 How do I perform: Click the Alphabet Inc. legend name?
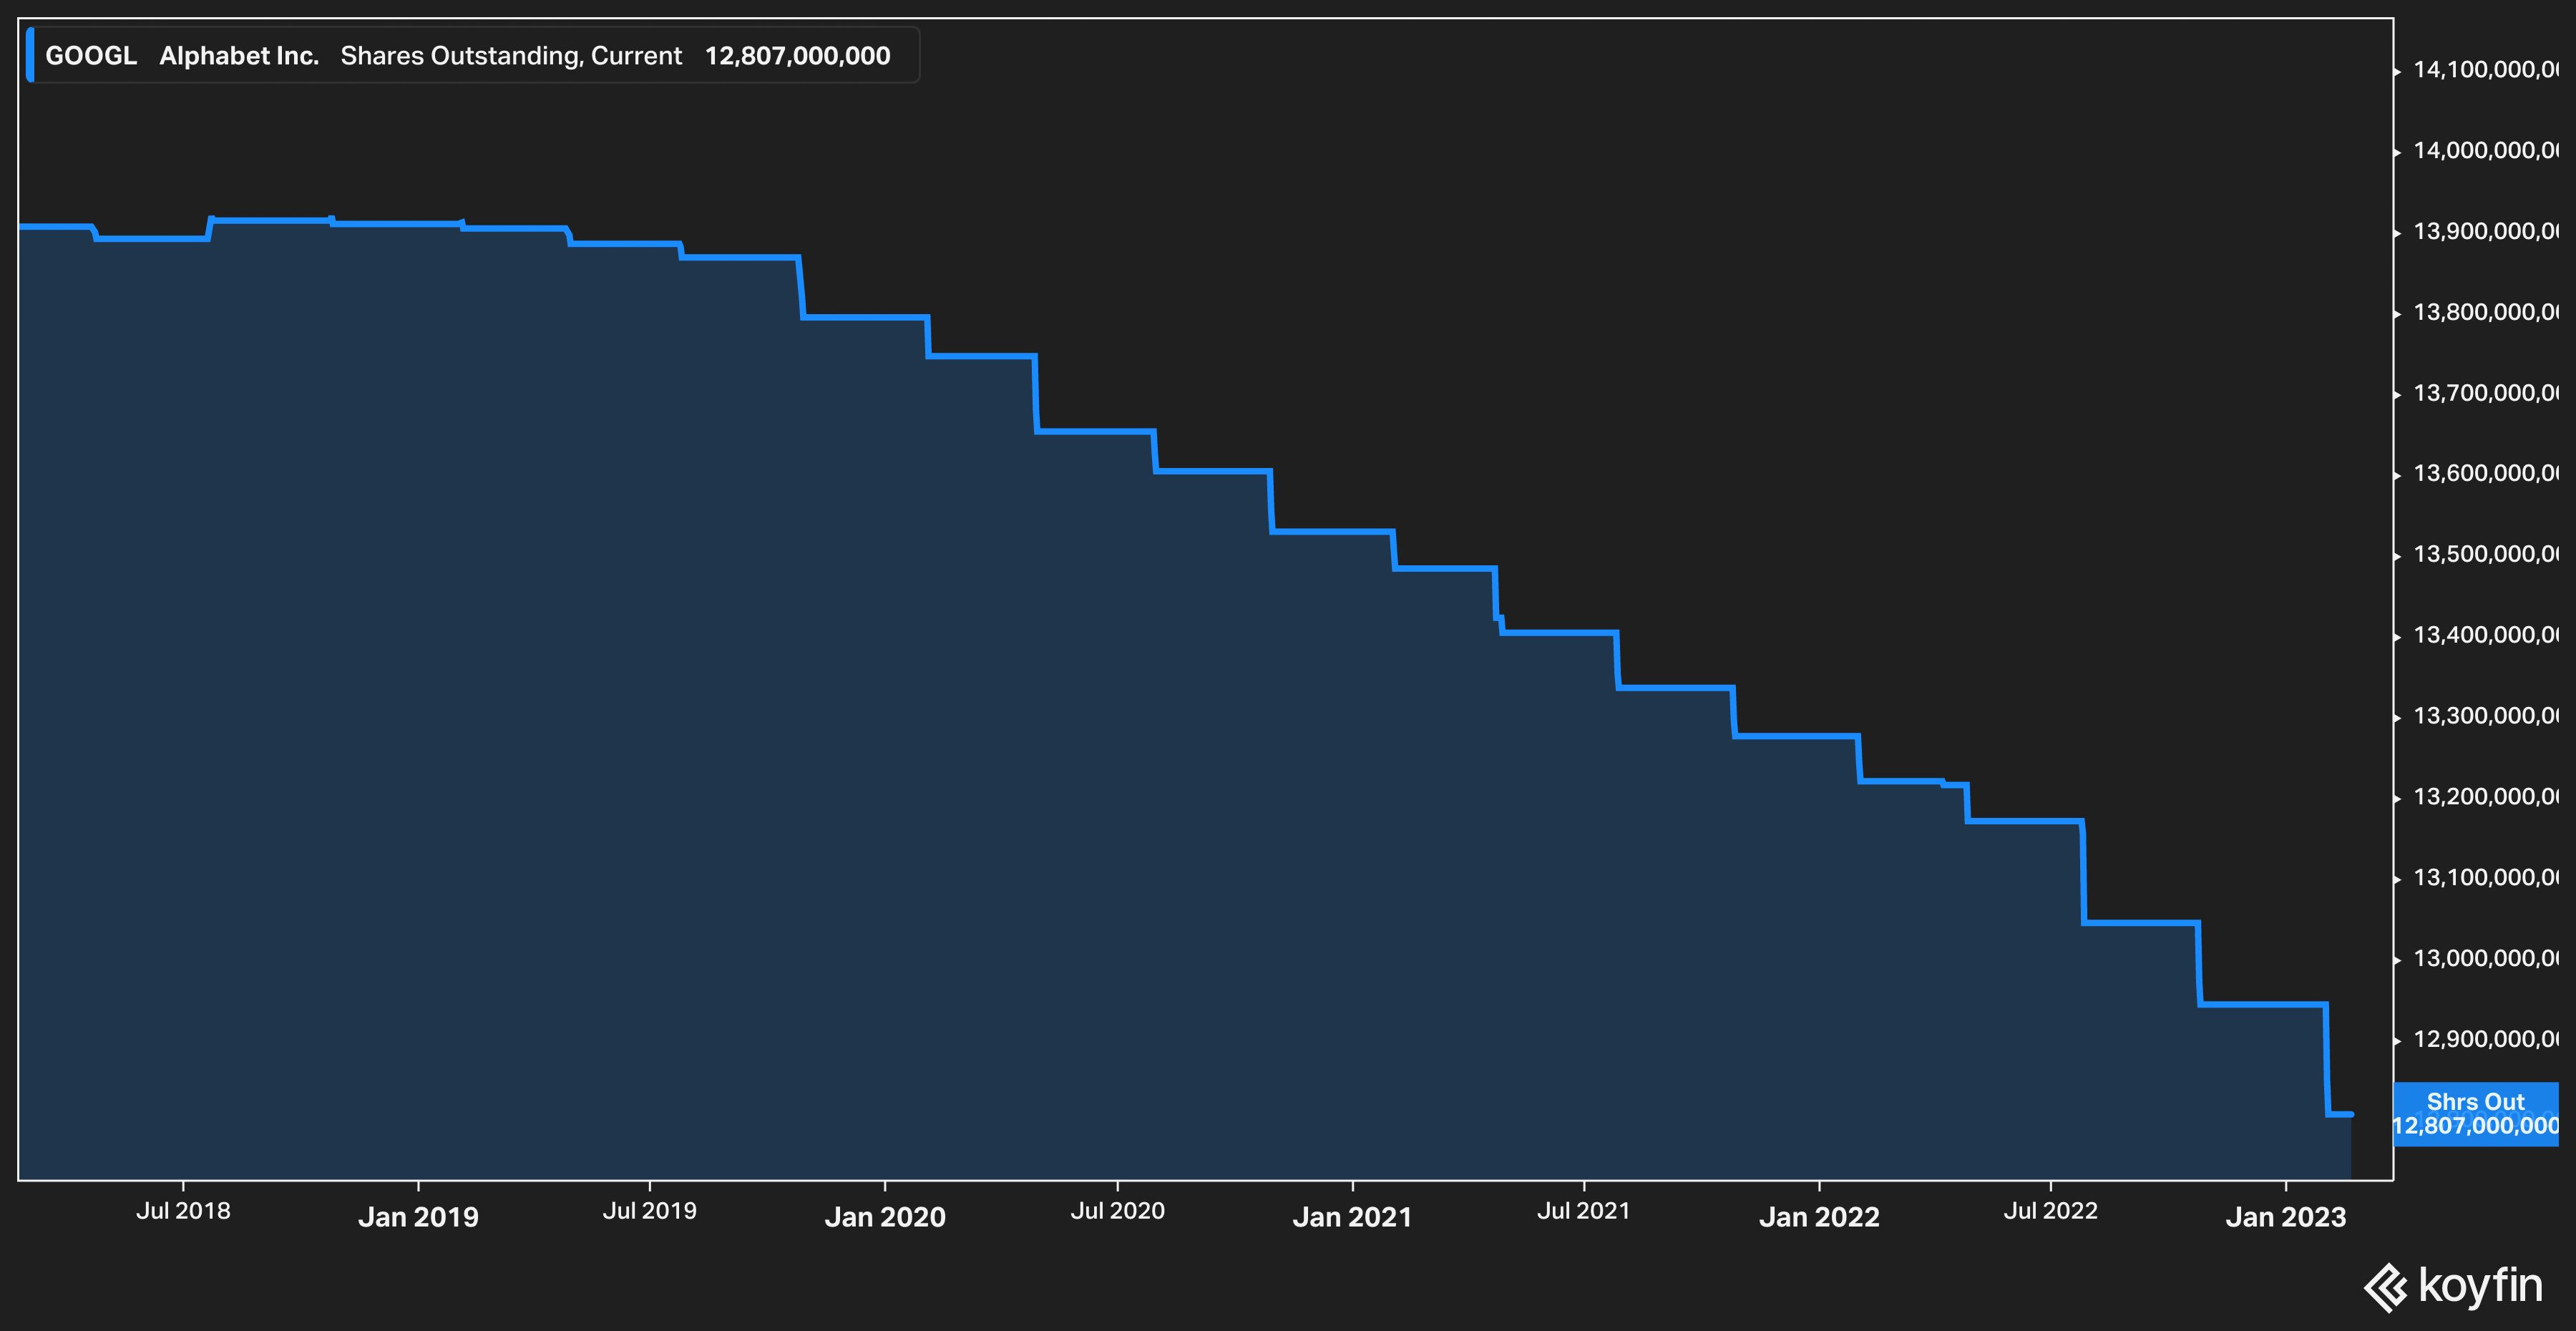(x=239, y=56)
